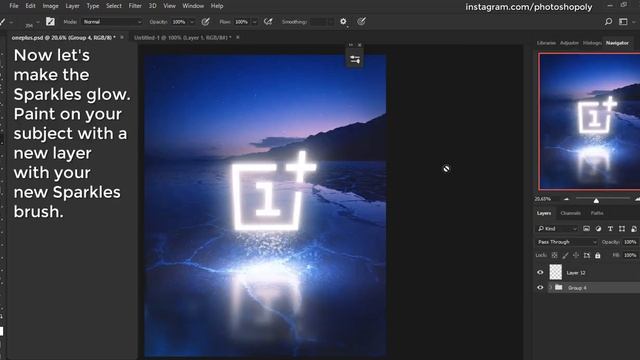Toggle lock position
640x360 pixels.
[576, 256]
